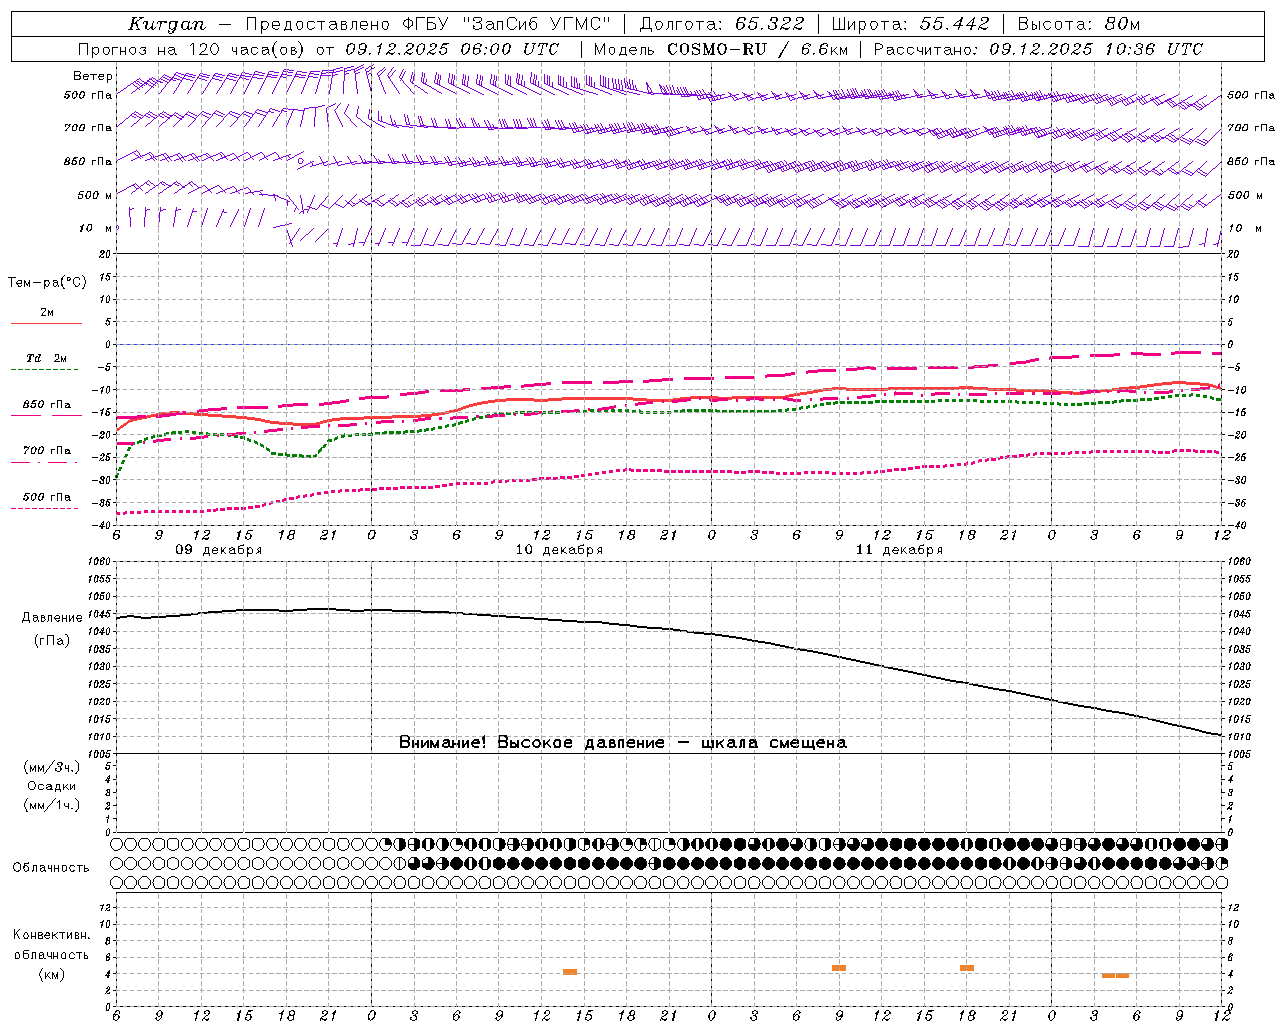Click orange convective bar at 18h, 11 декабря
Screen dimensions: 1280x1024
[967, 968]
